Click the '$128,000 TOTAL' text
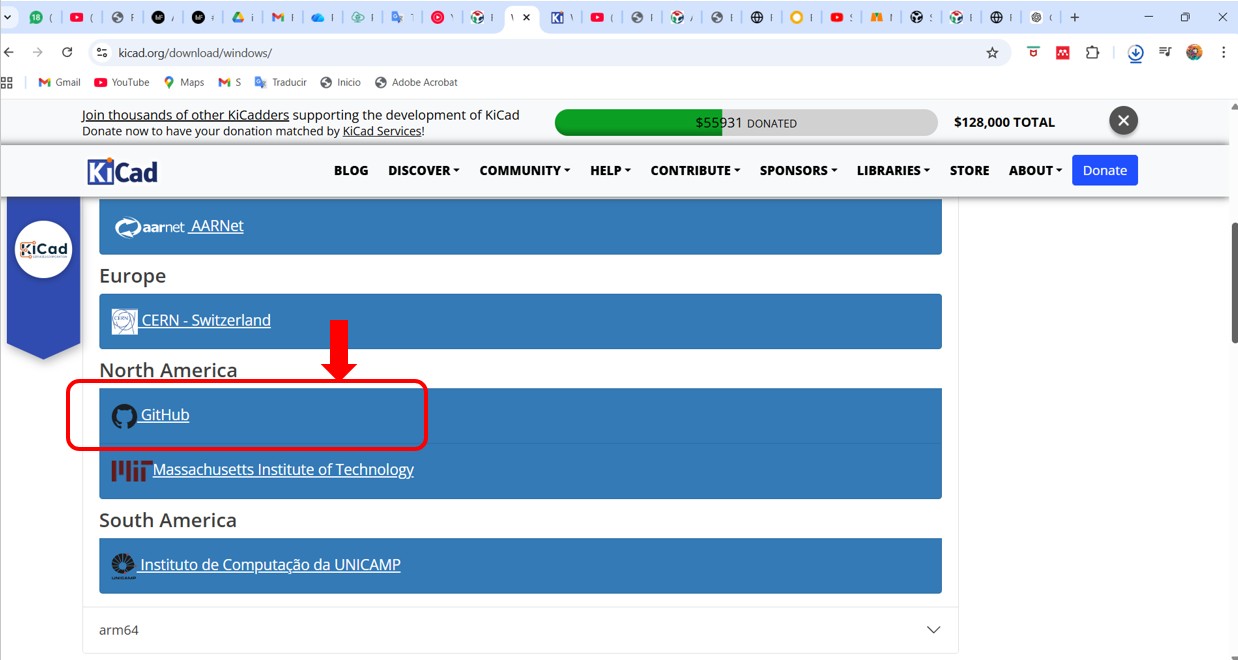The width and height of the screenshot is (1238, 660). pos(1004,122)
